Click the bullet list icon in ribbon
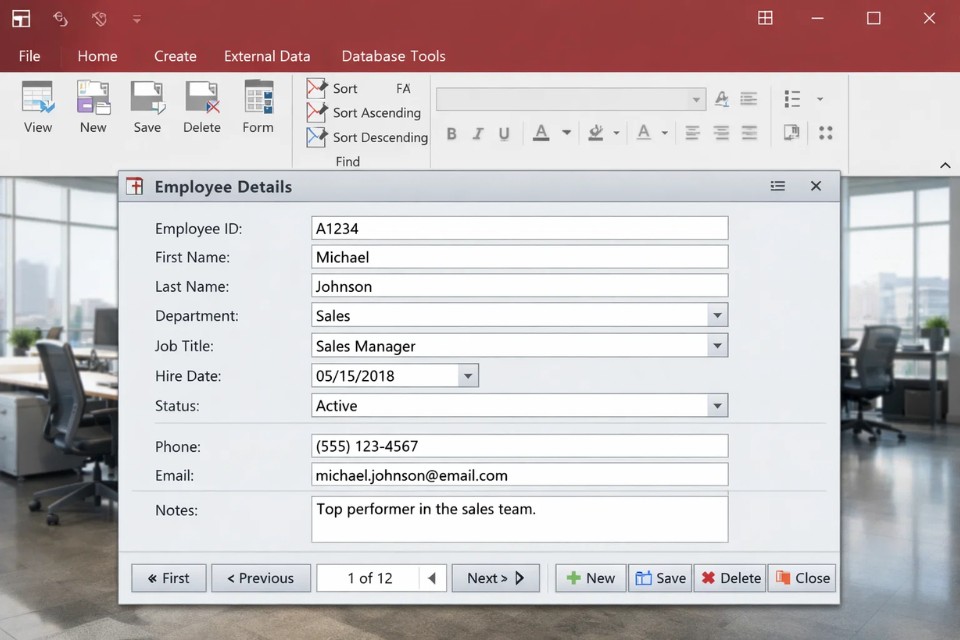This screenshot has height=640, width=960. click(x=793, y=99)
